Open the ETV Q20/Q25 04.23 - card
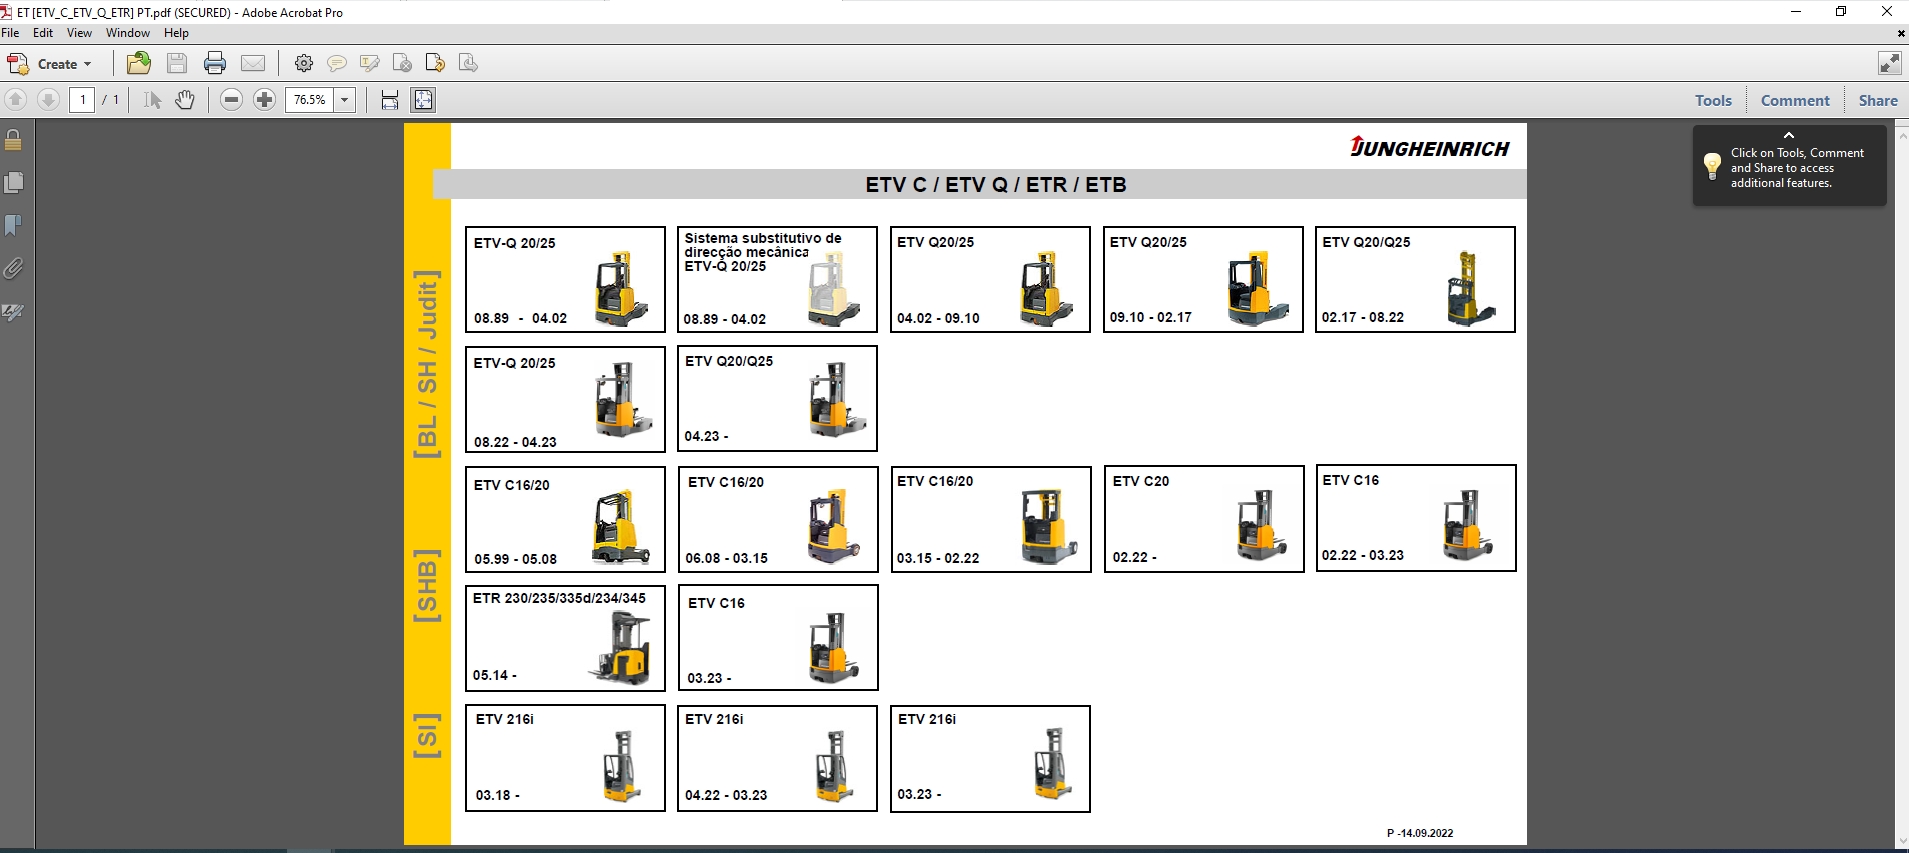 tap(777, 399)
